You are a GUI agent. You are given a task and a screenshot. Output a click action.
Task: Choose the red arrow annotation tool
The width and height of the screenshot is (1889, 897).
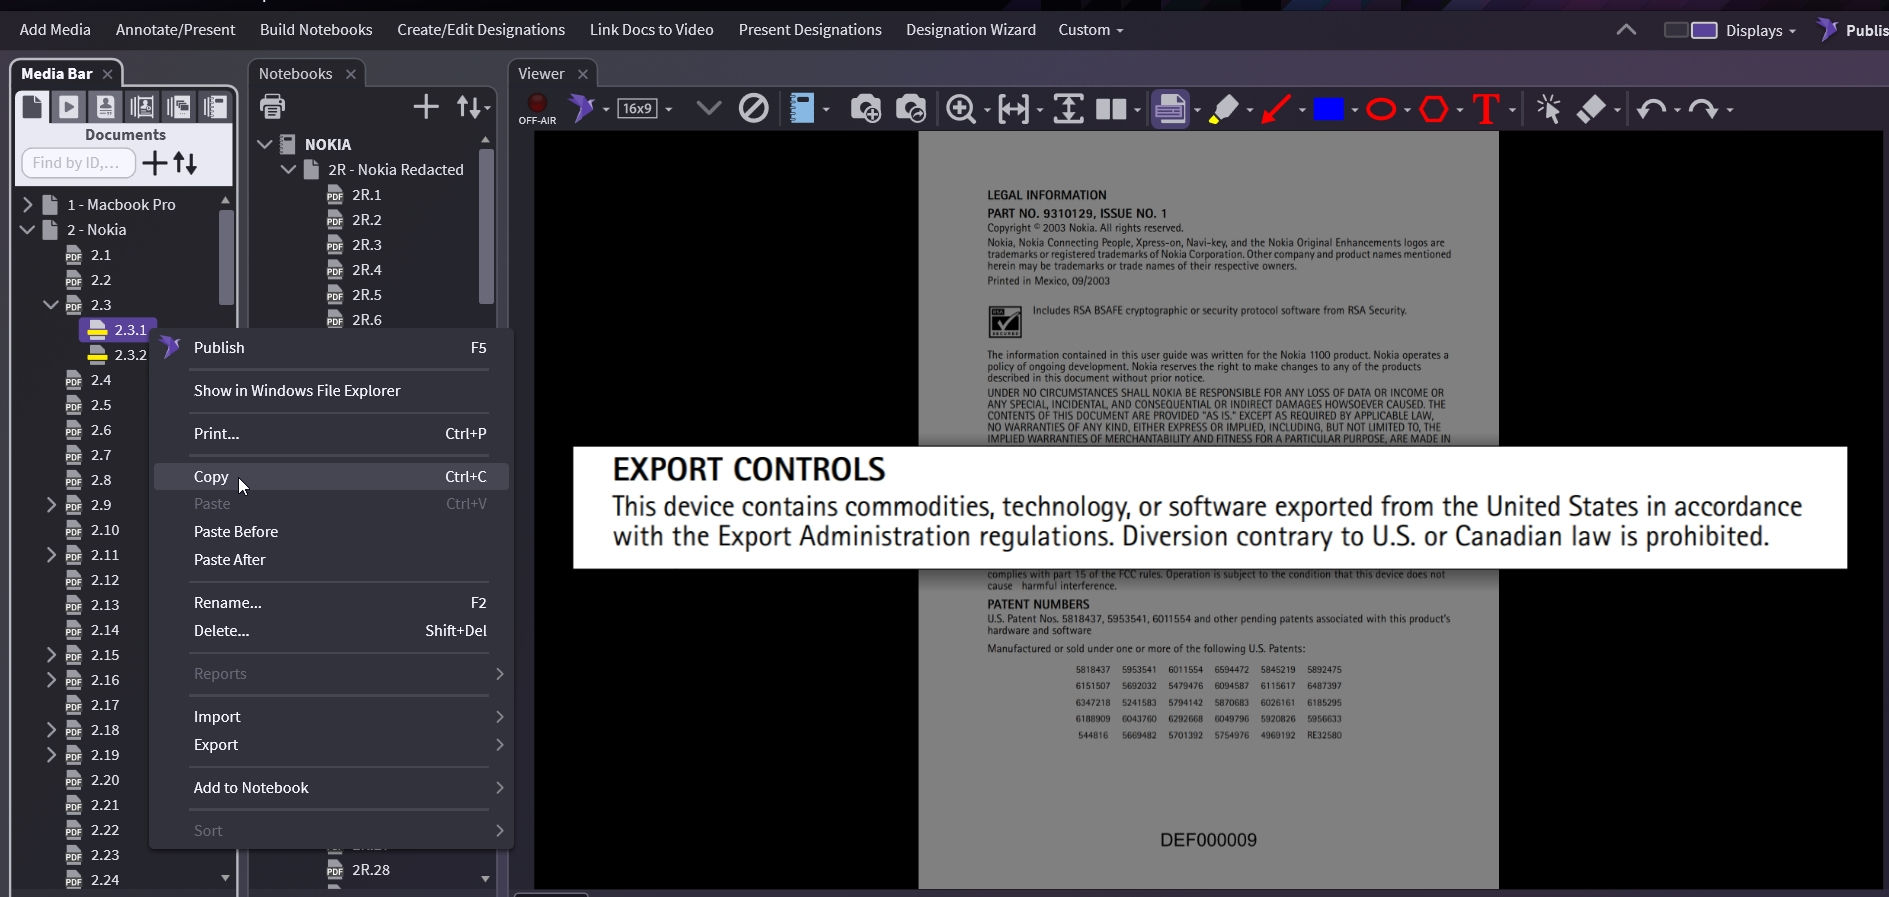pos(1276,109)
